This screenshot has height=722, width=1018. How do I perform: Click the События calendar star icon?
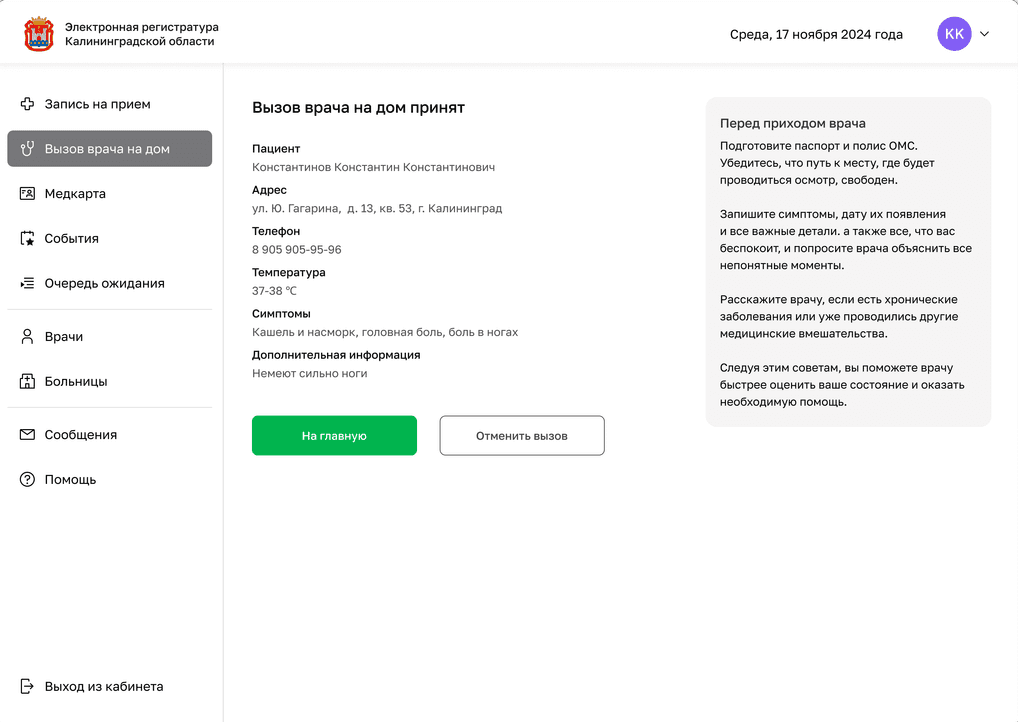[x=28, y=239]
